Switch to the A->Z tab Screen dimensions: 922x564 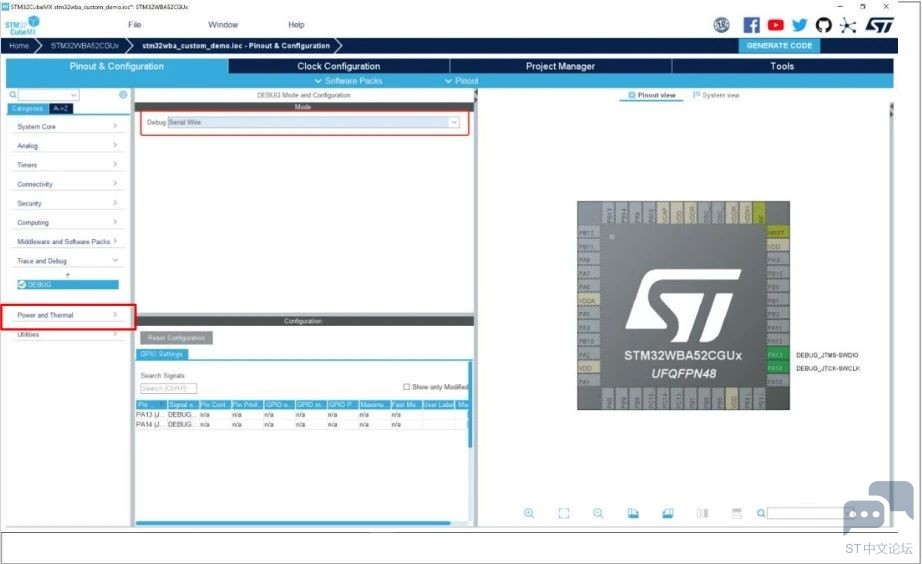coord(61,109)
